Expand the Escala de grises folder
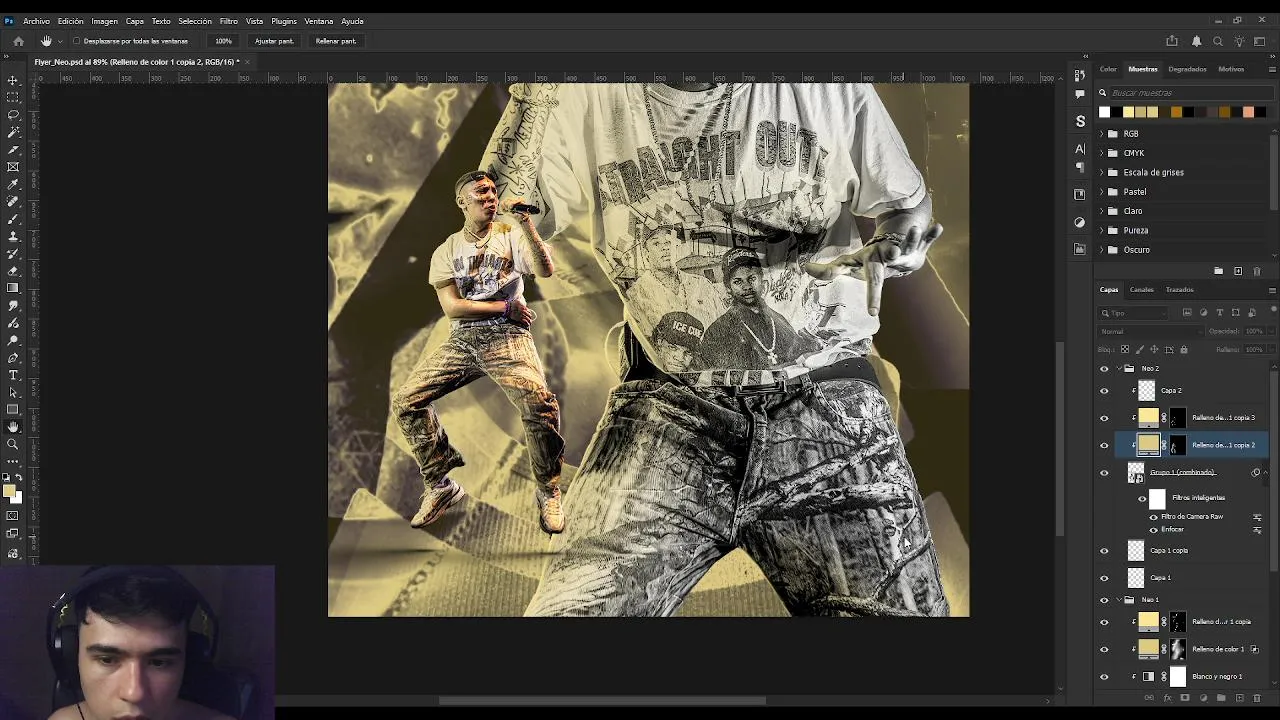The width and height of the screenshot is (1280, 720). [x=1102, y=172]
